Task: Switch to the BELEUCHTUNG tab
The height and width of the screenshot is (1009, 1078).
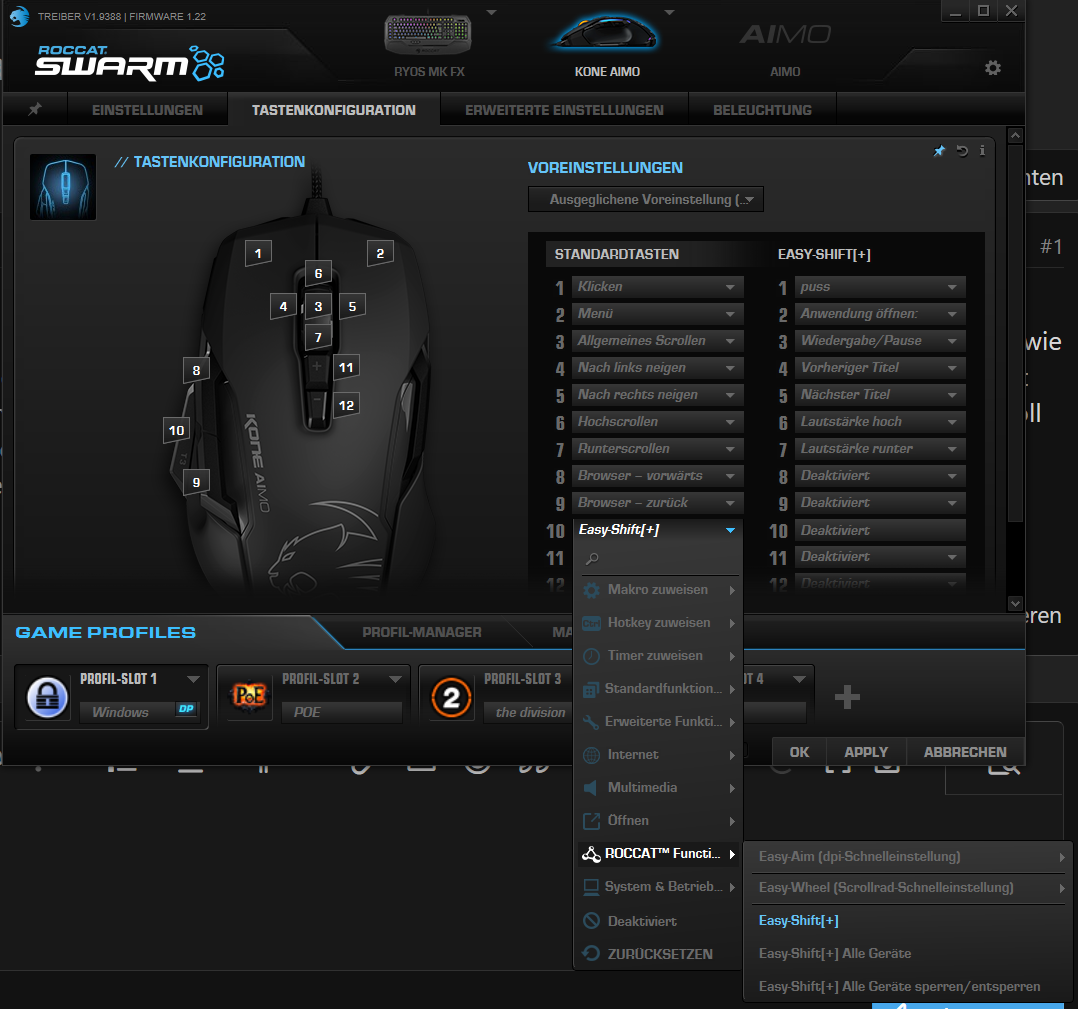Action: pos(762,110)
